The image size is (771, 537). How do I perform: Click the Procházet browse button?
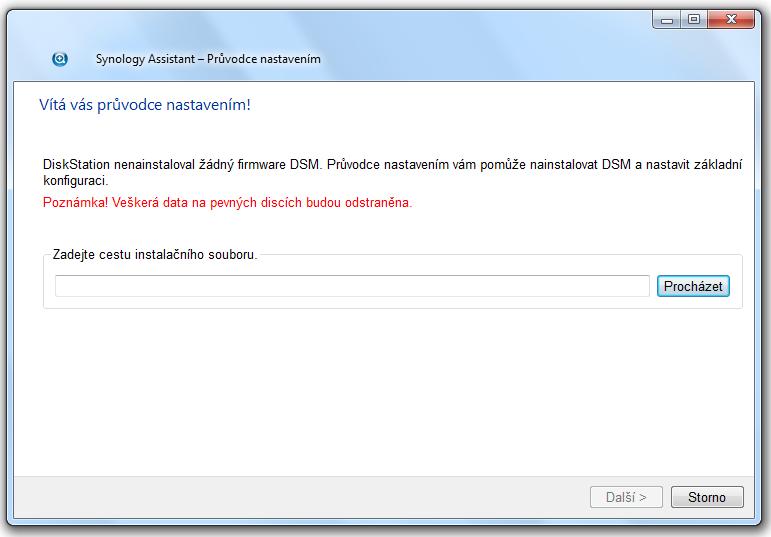(x=693, y=286)
